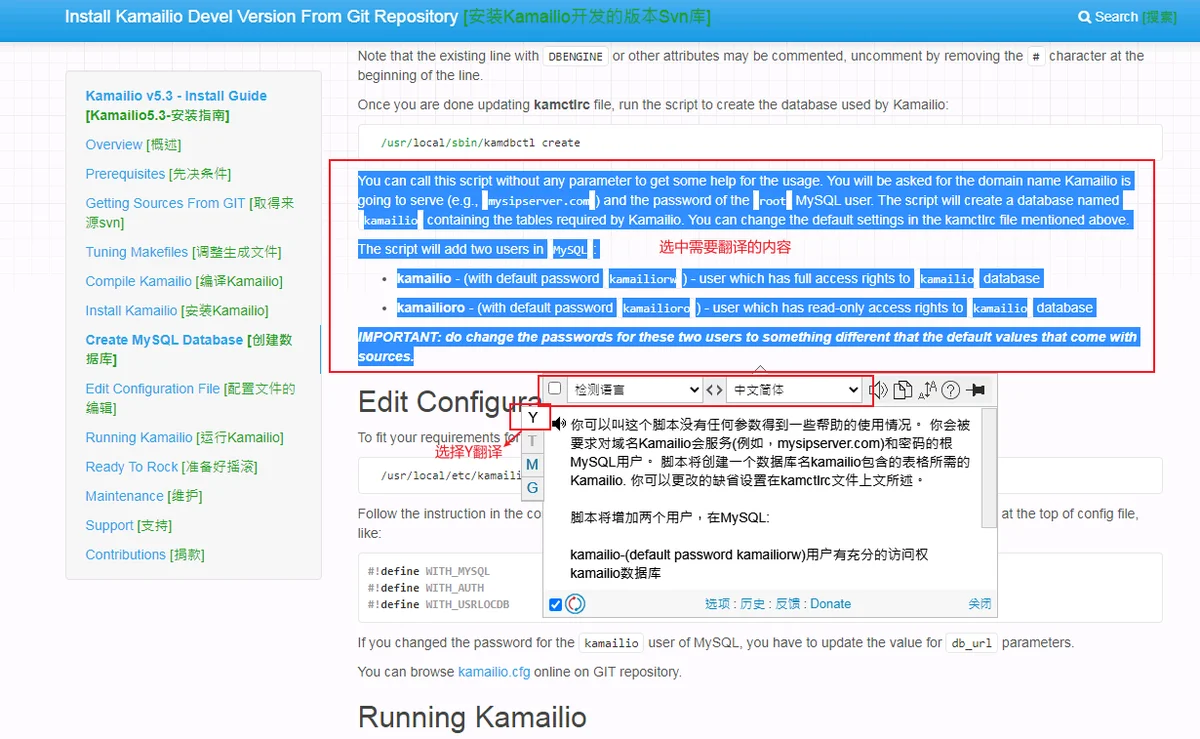Open kamailio.cfg link in page body
The width and height of the screenshot is (1200, 739).
click(494, 672)
